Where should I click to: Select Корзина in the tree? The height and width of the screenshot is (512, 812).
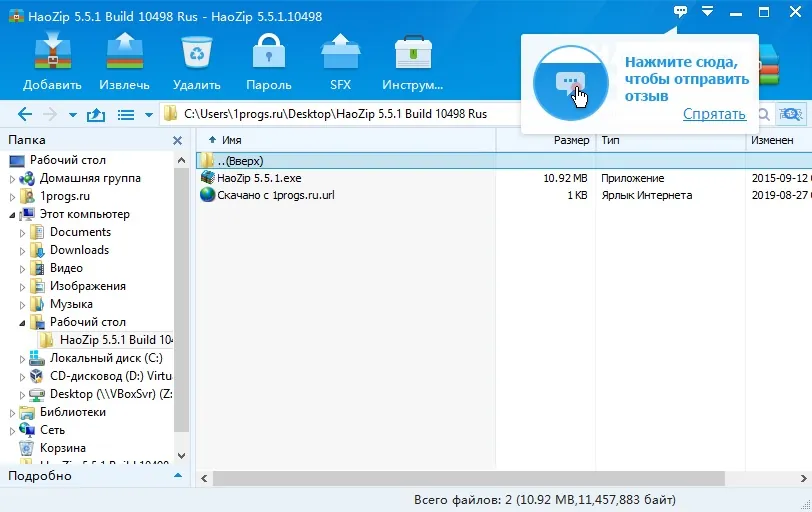63,448
